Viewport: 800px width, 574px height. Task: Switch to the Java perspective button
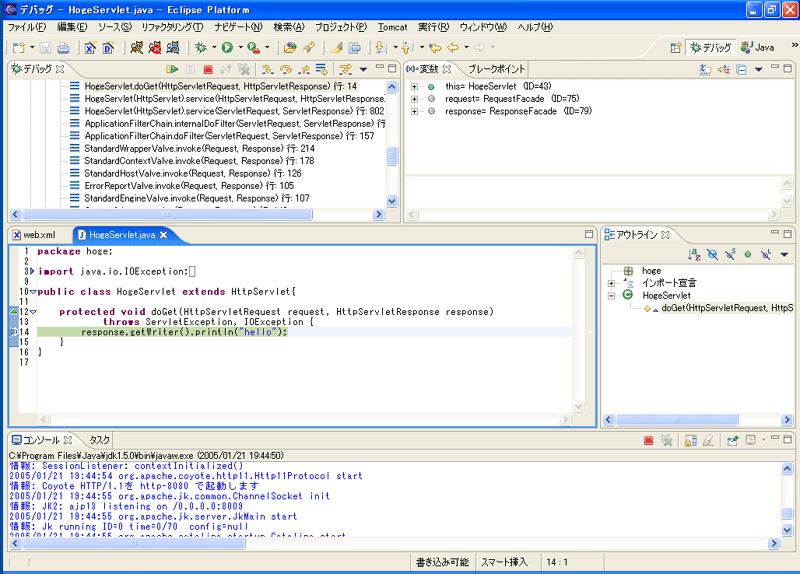pyautogui.click(x=758, y=47)
